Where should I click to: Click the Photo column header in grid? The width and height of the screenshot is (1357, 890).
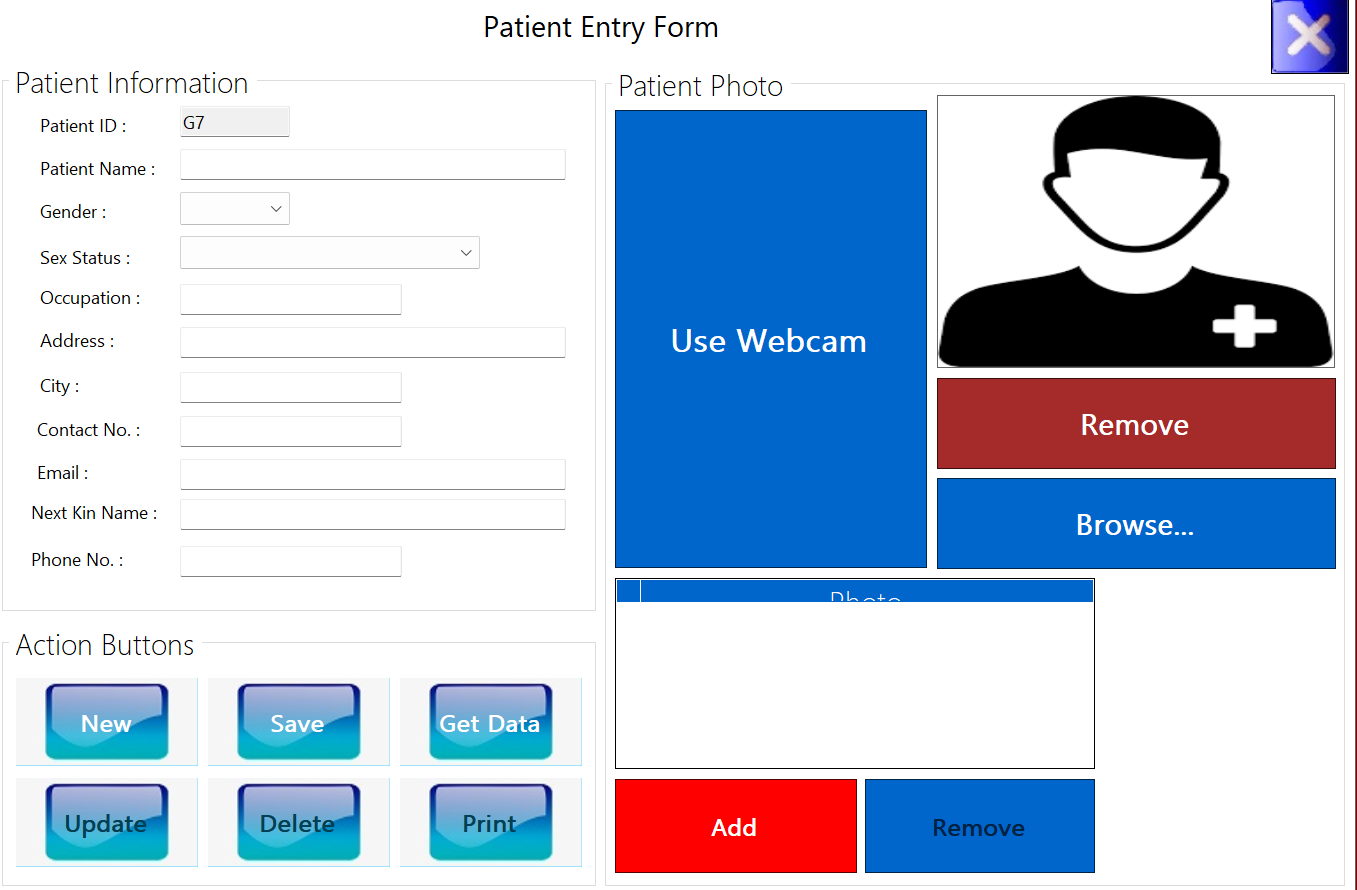click(x=866, y=591)
